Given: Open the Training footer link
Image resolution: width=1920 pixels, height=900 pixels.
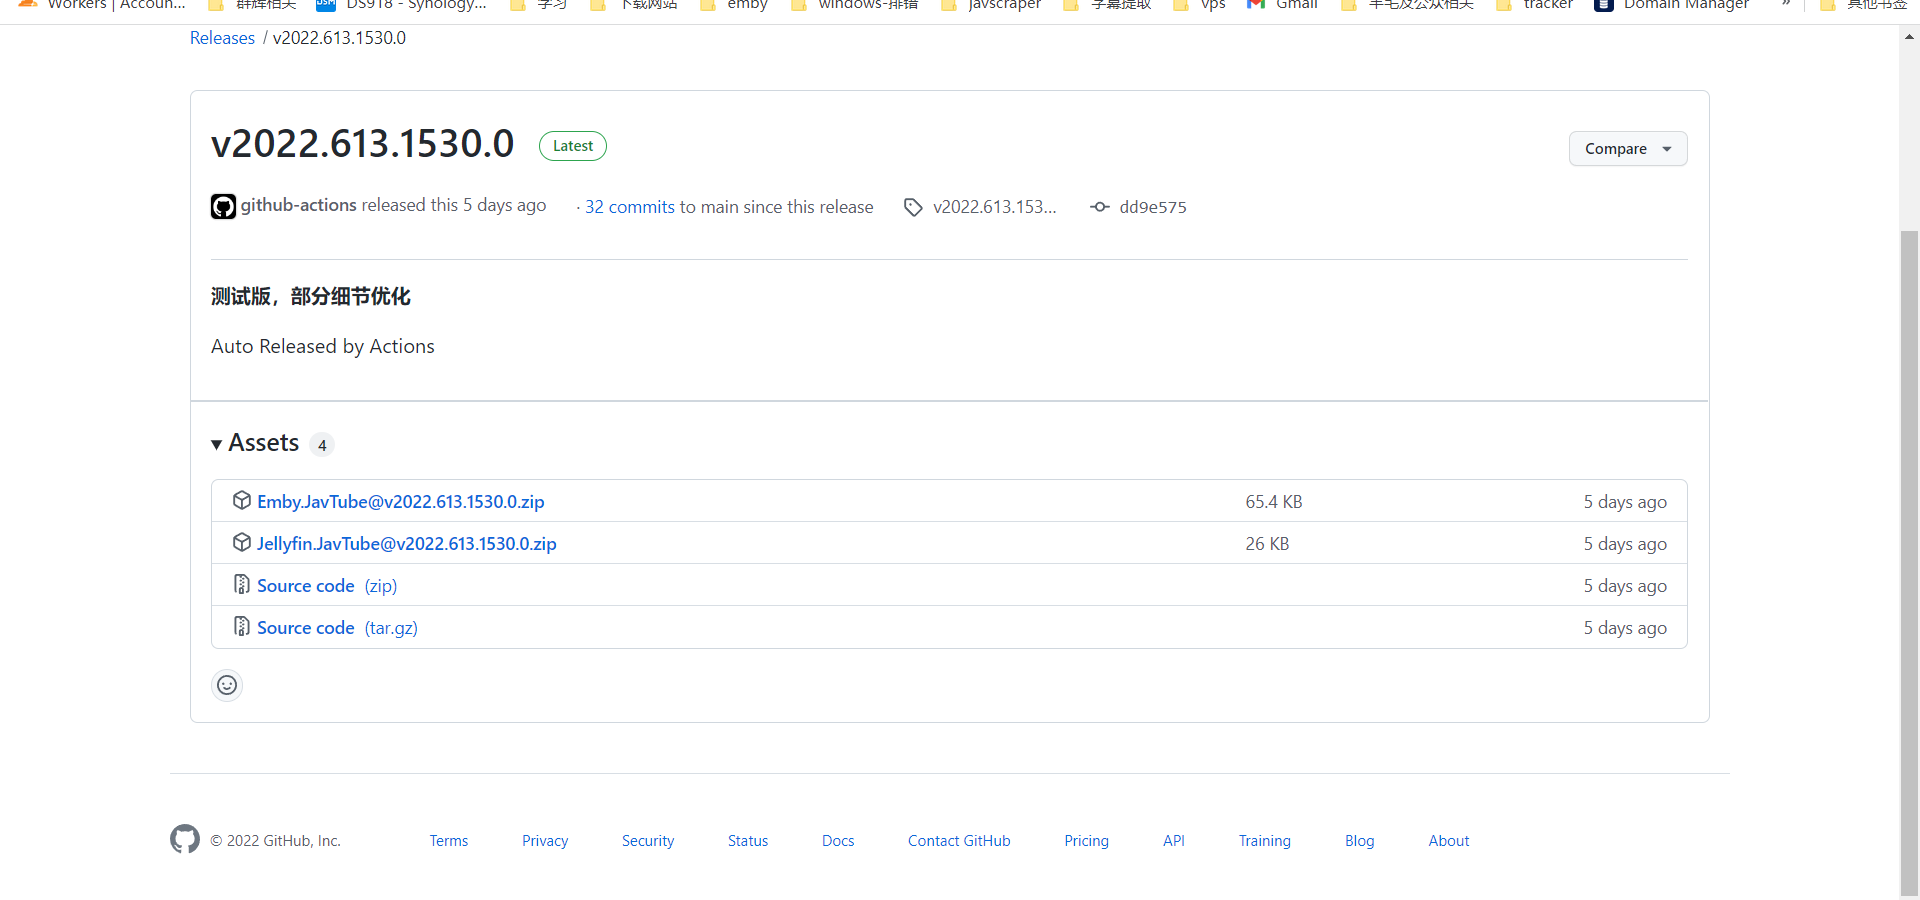Looking at the screenshot, I should pyautogui.click(x=1265, y=841).
